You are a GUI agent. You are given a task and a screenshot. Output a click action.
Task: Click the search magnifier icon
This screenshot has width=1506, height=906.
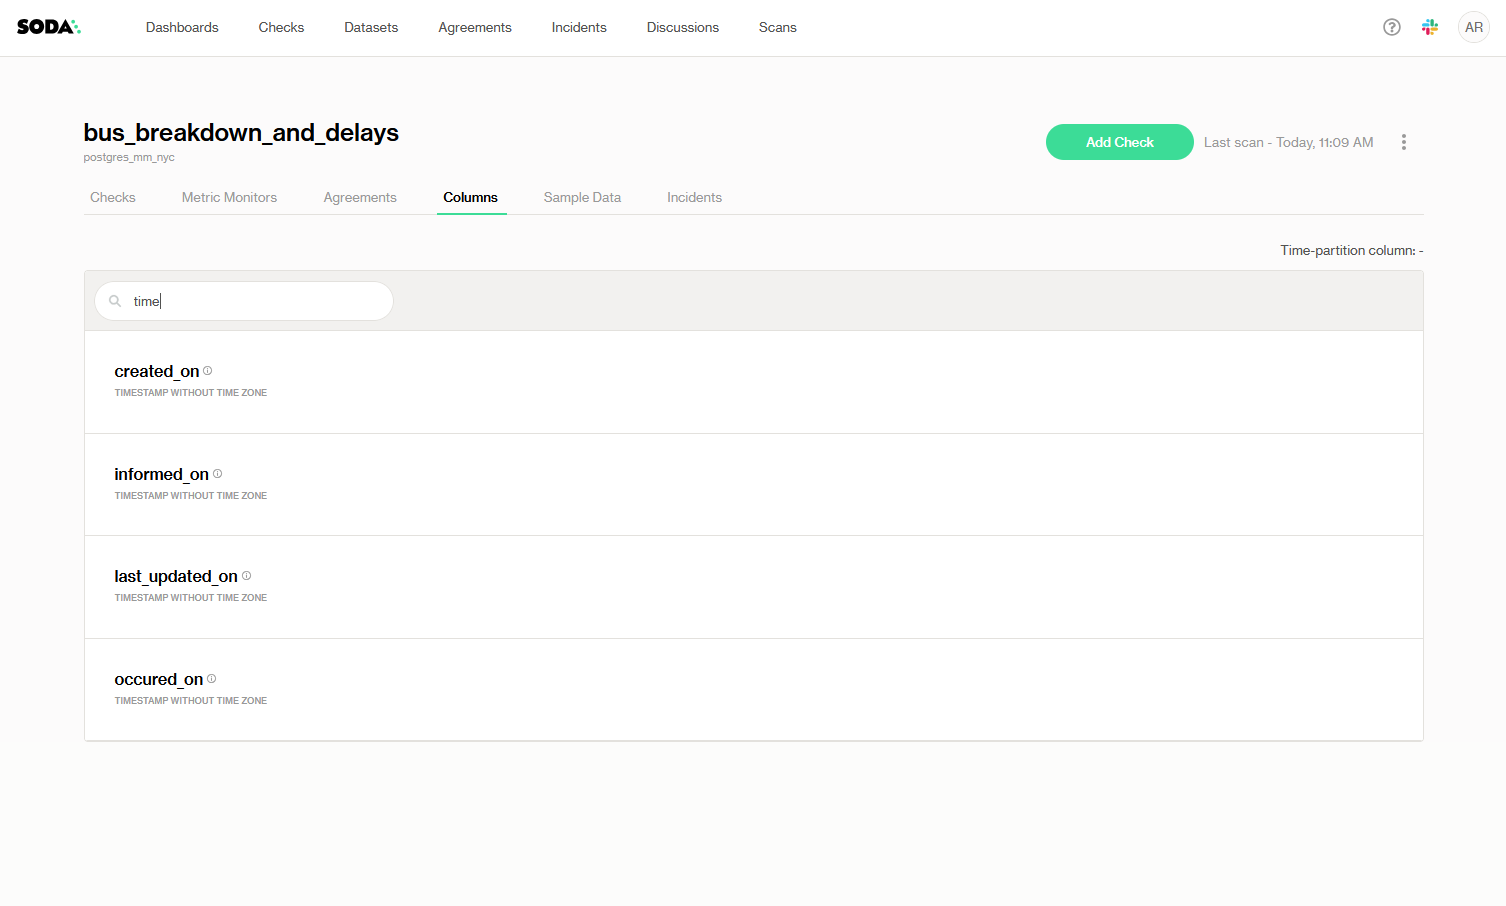[115, 301]
